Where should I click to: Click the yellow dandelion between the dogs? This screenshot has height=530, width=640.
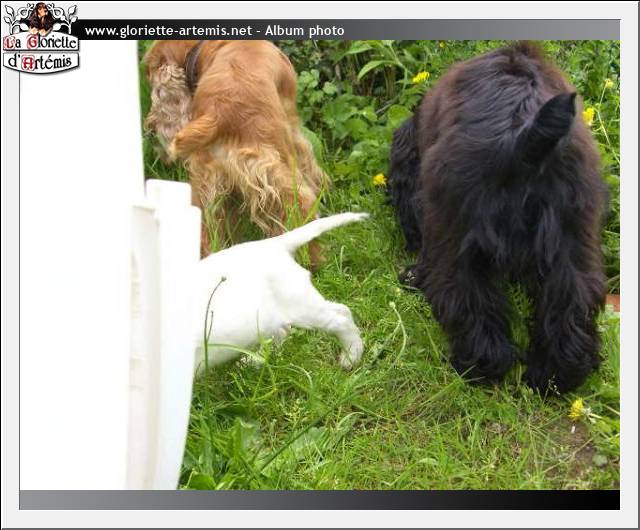(x=379, y=180)
